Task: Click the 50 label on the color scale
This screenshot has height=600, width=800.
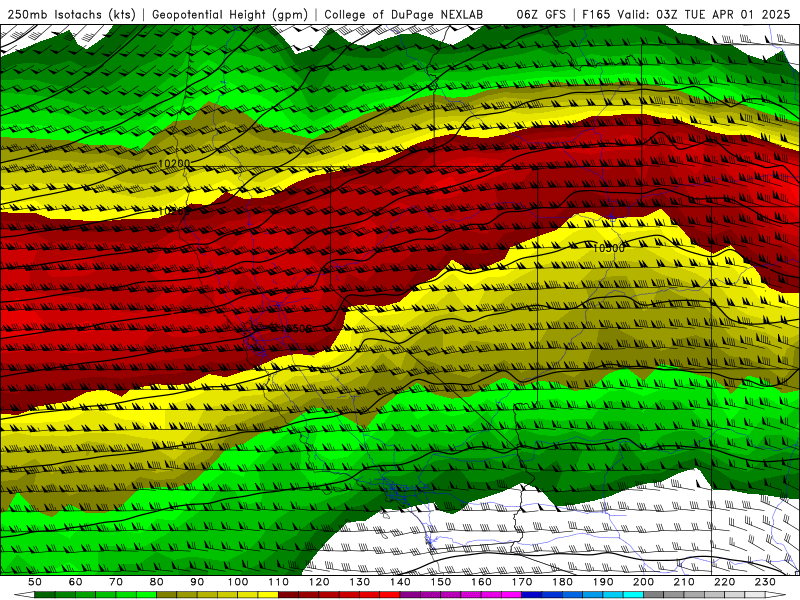Action: (35, 582)
